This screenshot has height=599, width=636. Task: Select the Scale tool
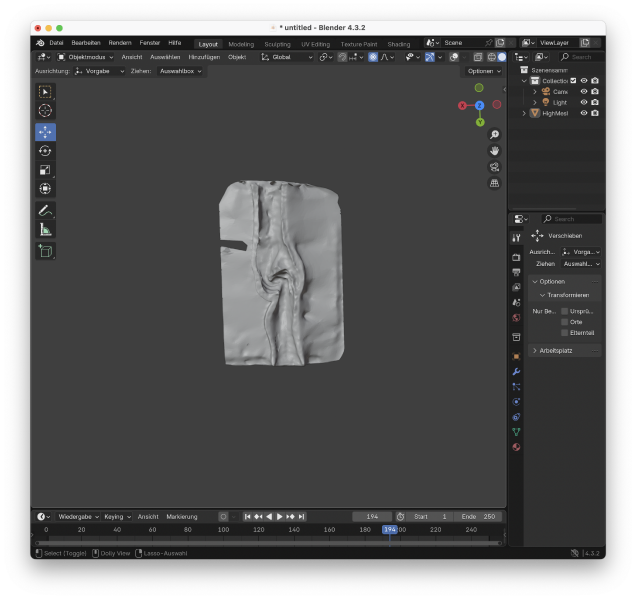(45, 170)
